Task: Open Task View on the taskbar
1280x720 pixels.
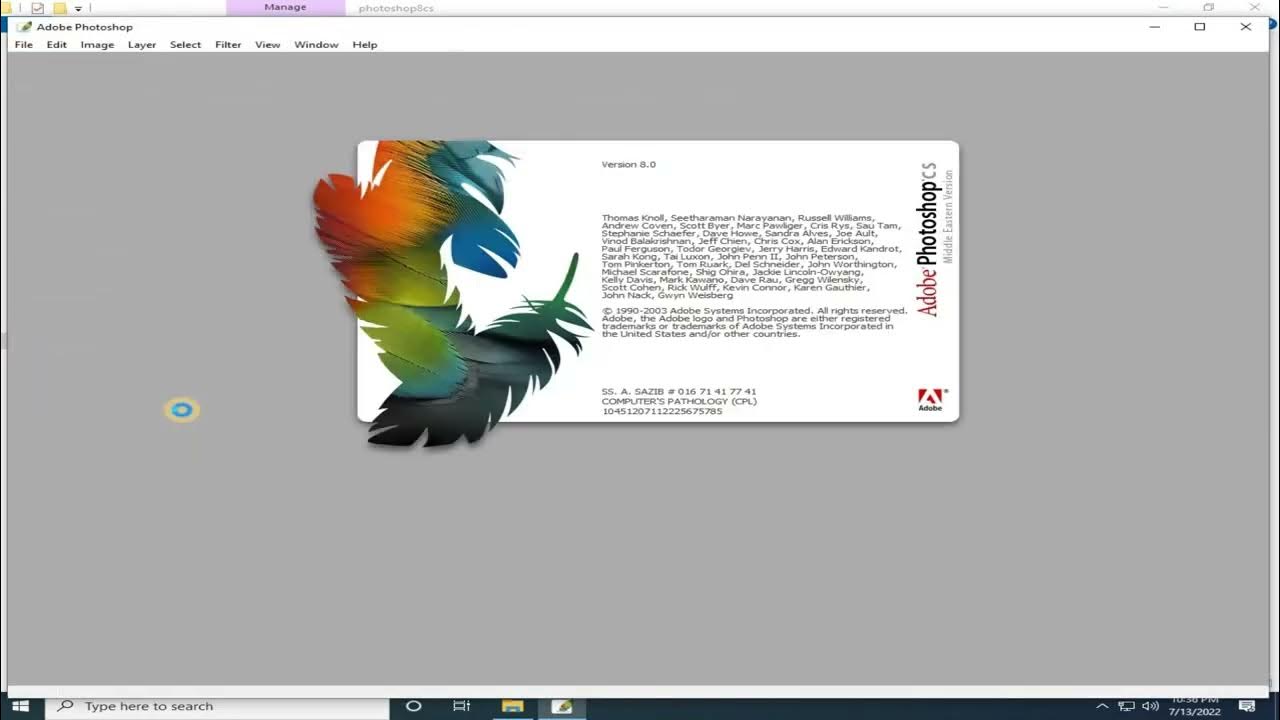Action: point(461,706)
